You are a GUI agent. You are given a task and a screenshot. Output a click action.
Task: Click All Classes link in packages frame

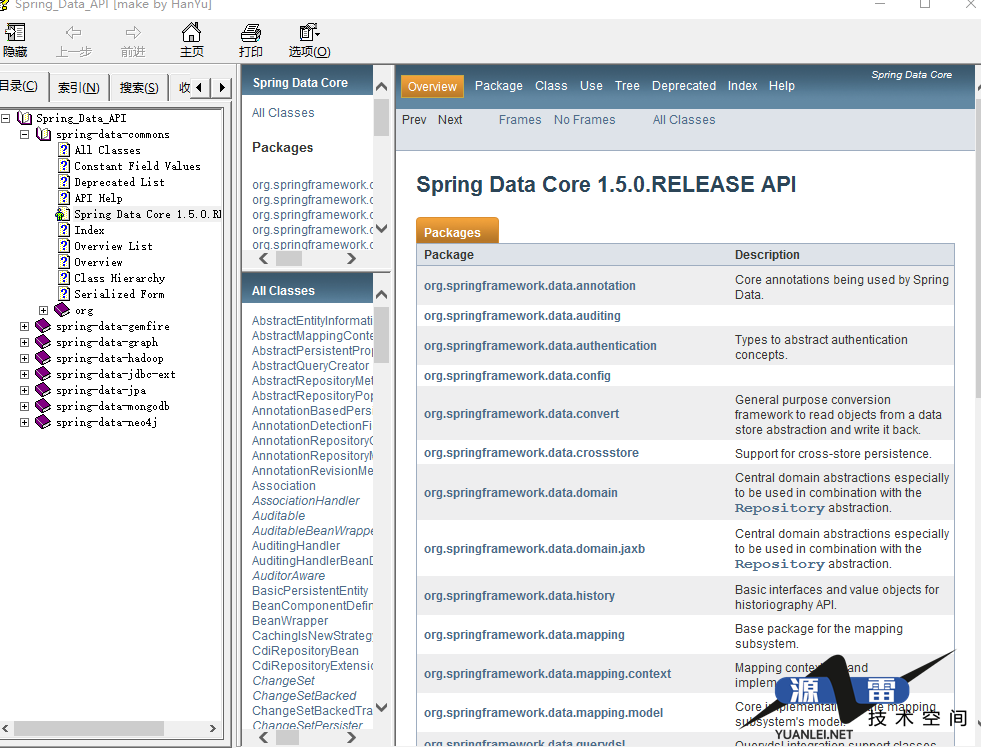click(x=283, y=113)
